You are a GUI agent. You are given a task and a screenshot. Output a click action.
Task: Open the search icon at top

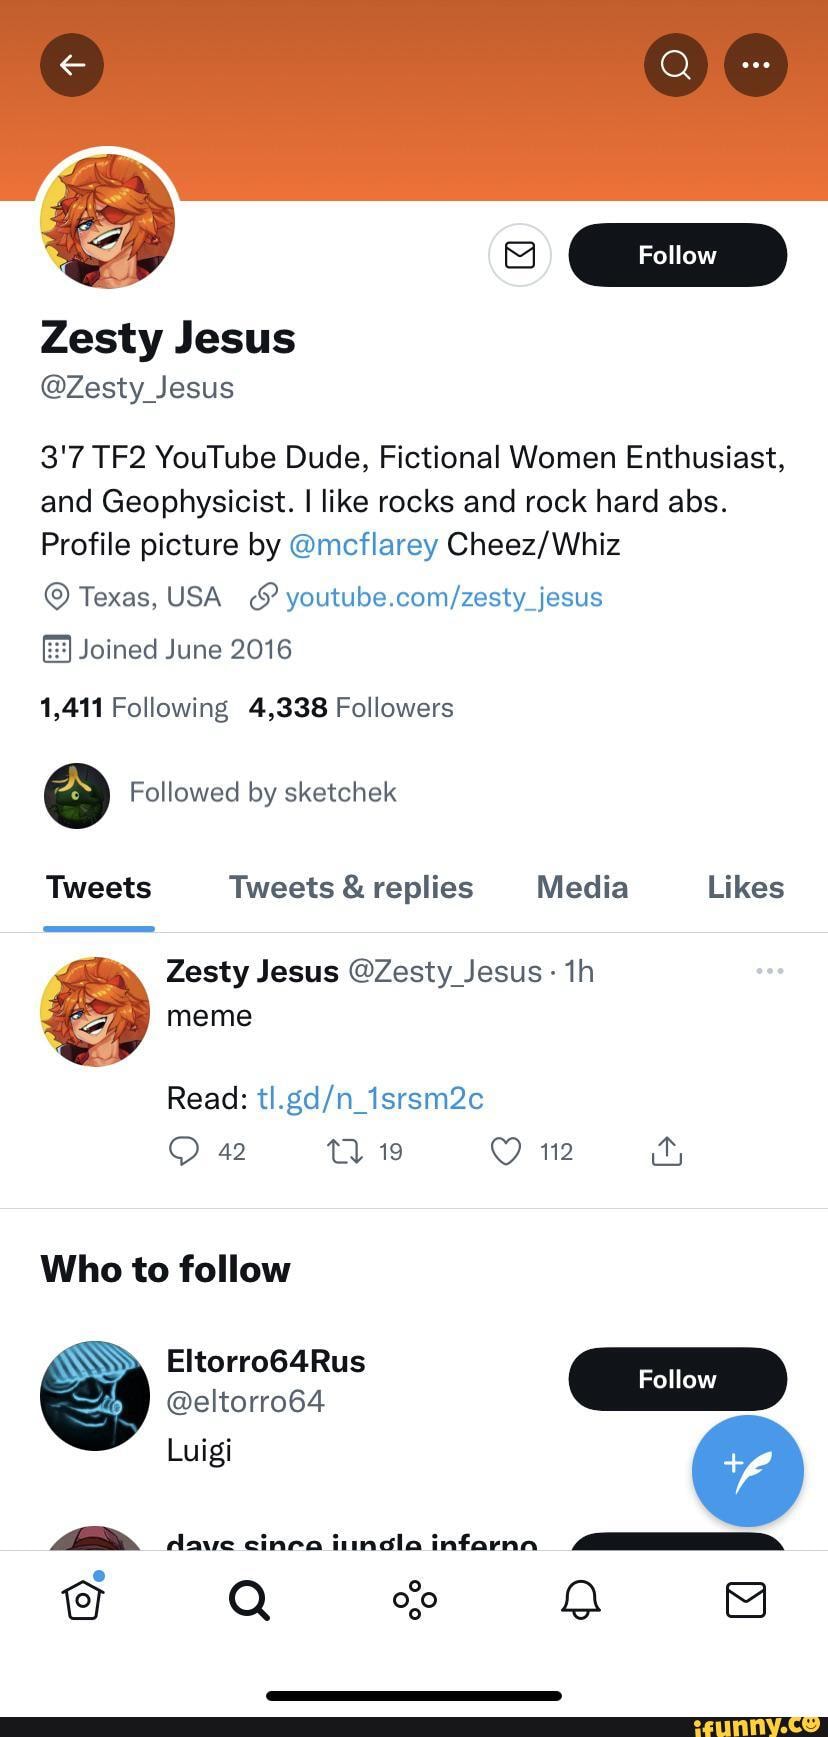coord(675,64)
